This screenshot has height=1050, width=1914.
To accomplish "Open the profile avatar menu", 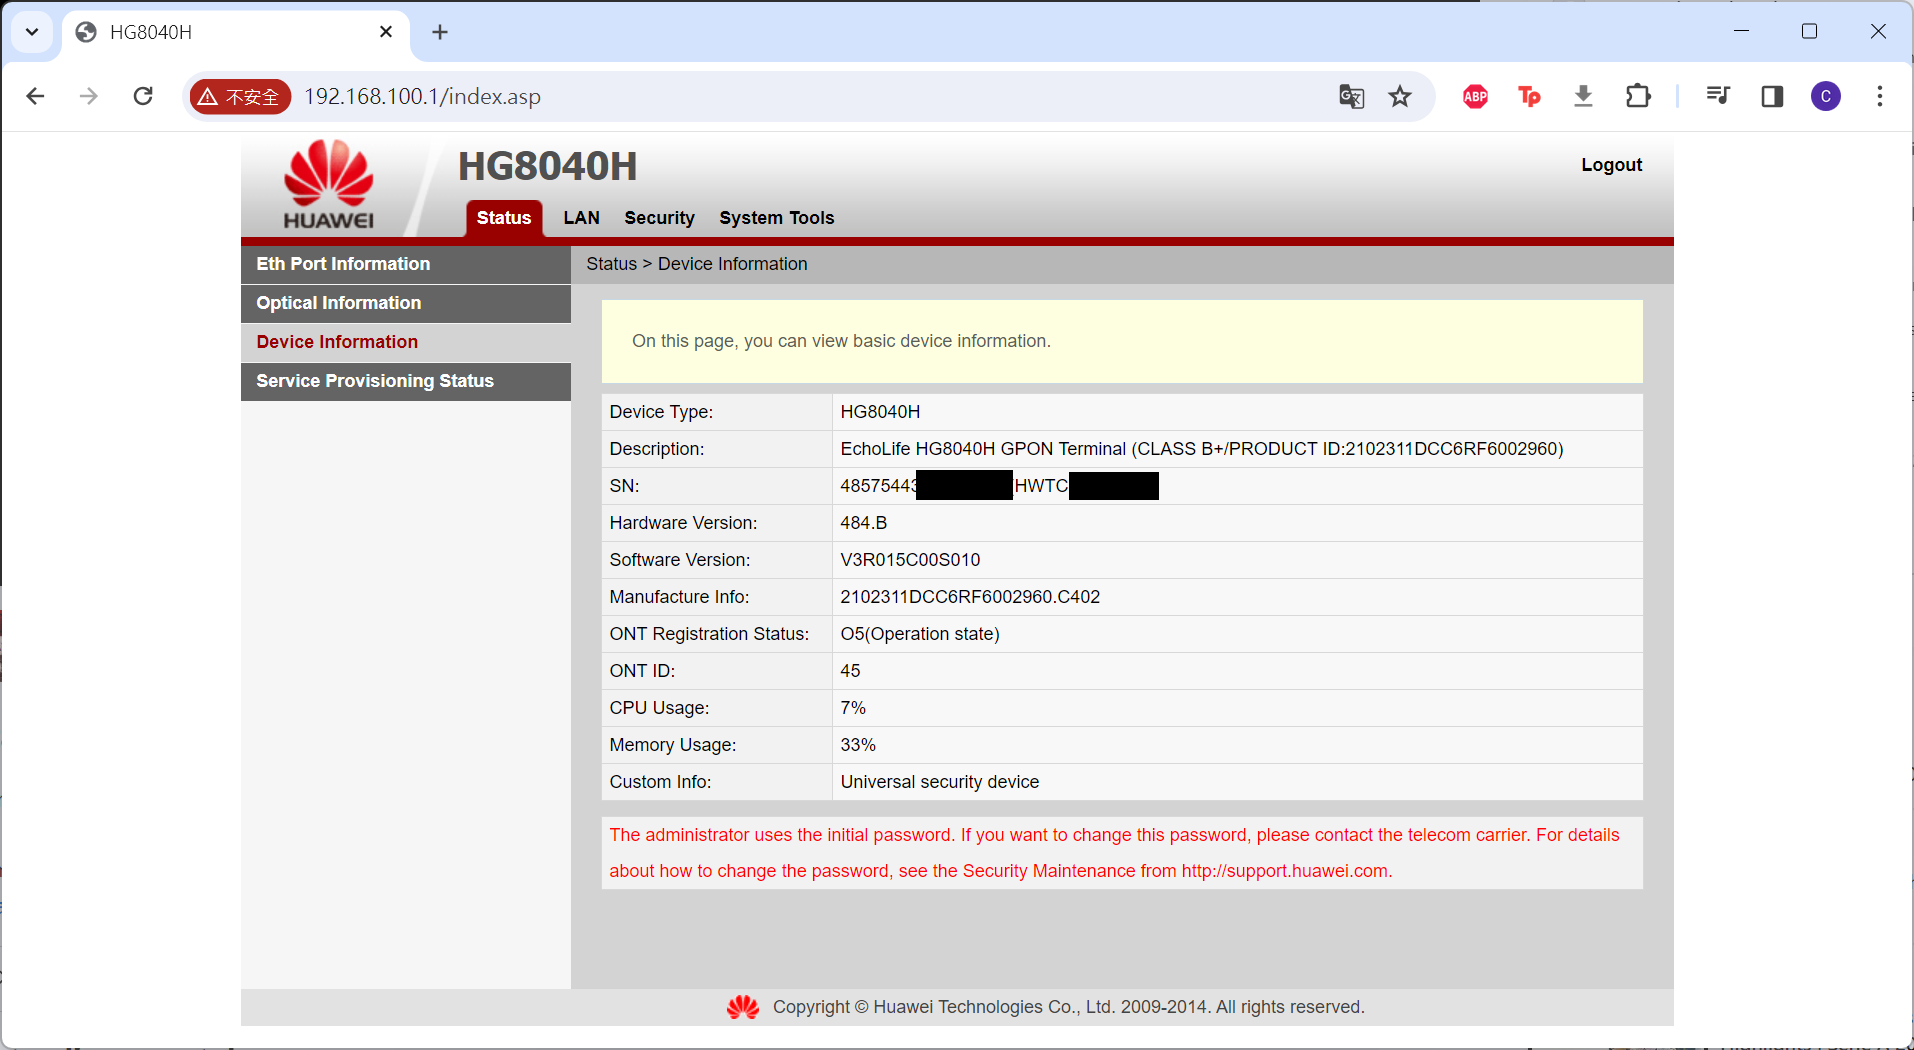I will (1826, 96).
